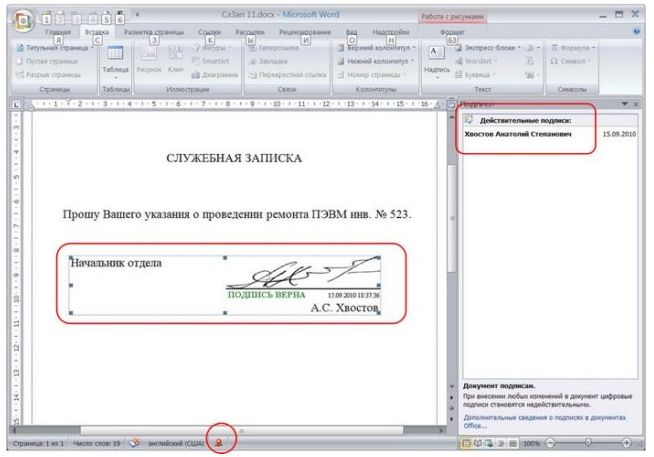Screen dimensions: 654x457
Task: Open the Надстройки ribbon tab
Action: tap(390, 32)
